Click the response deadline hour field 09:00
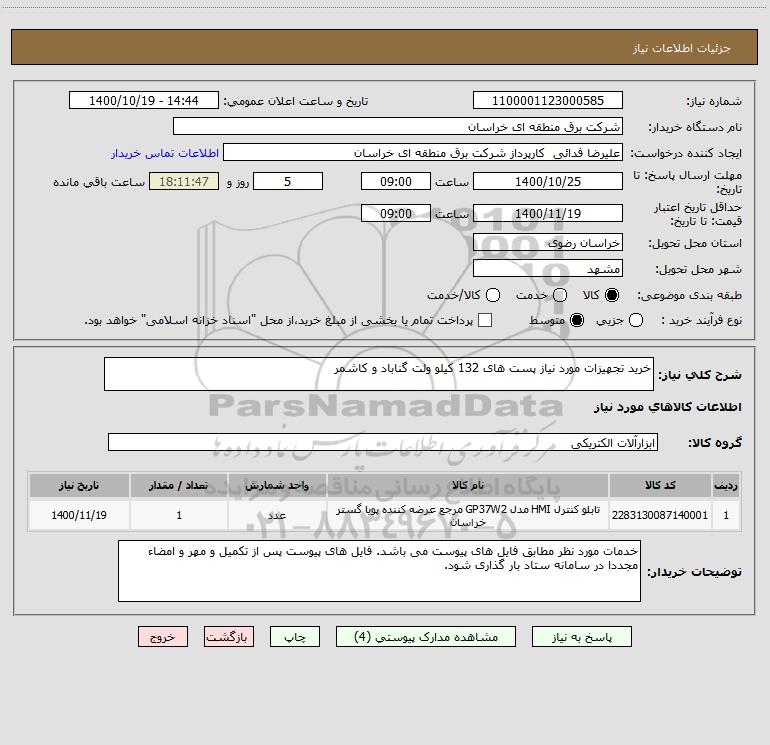 [396, 182]
